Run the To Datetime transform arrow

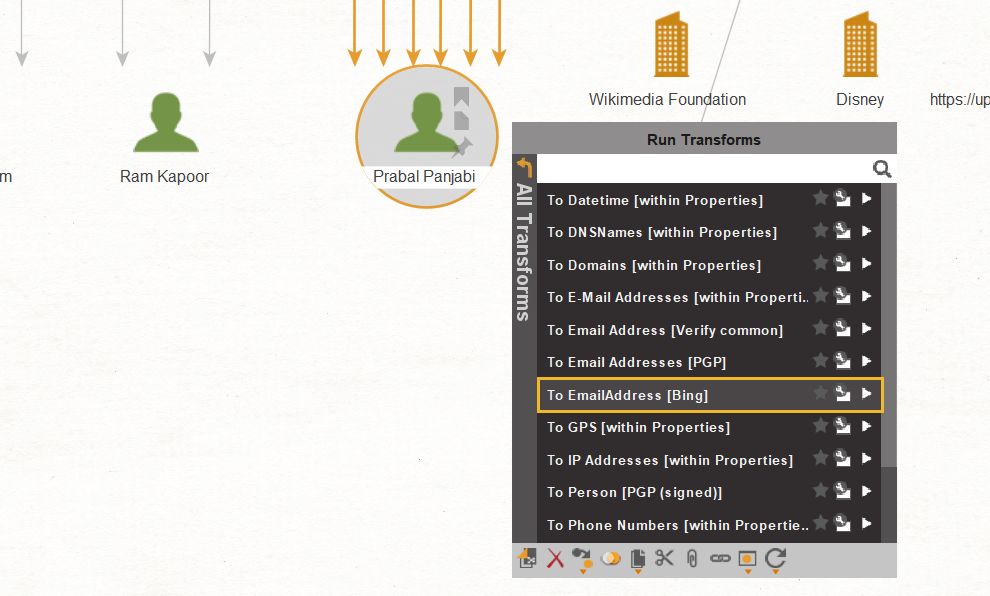(867, 199)
